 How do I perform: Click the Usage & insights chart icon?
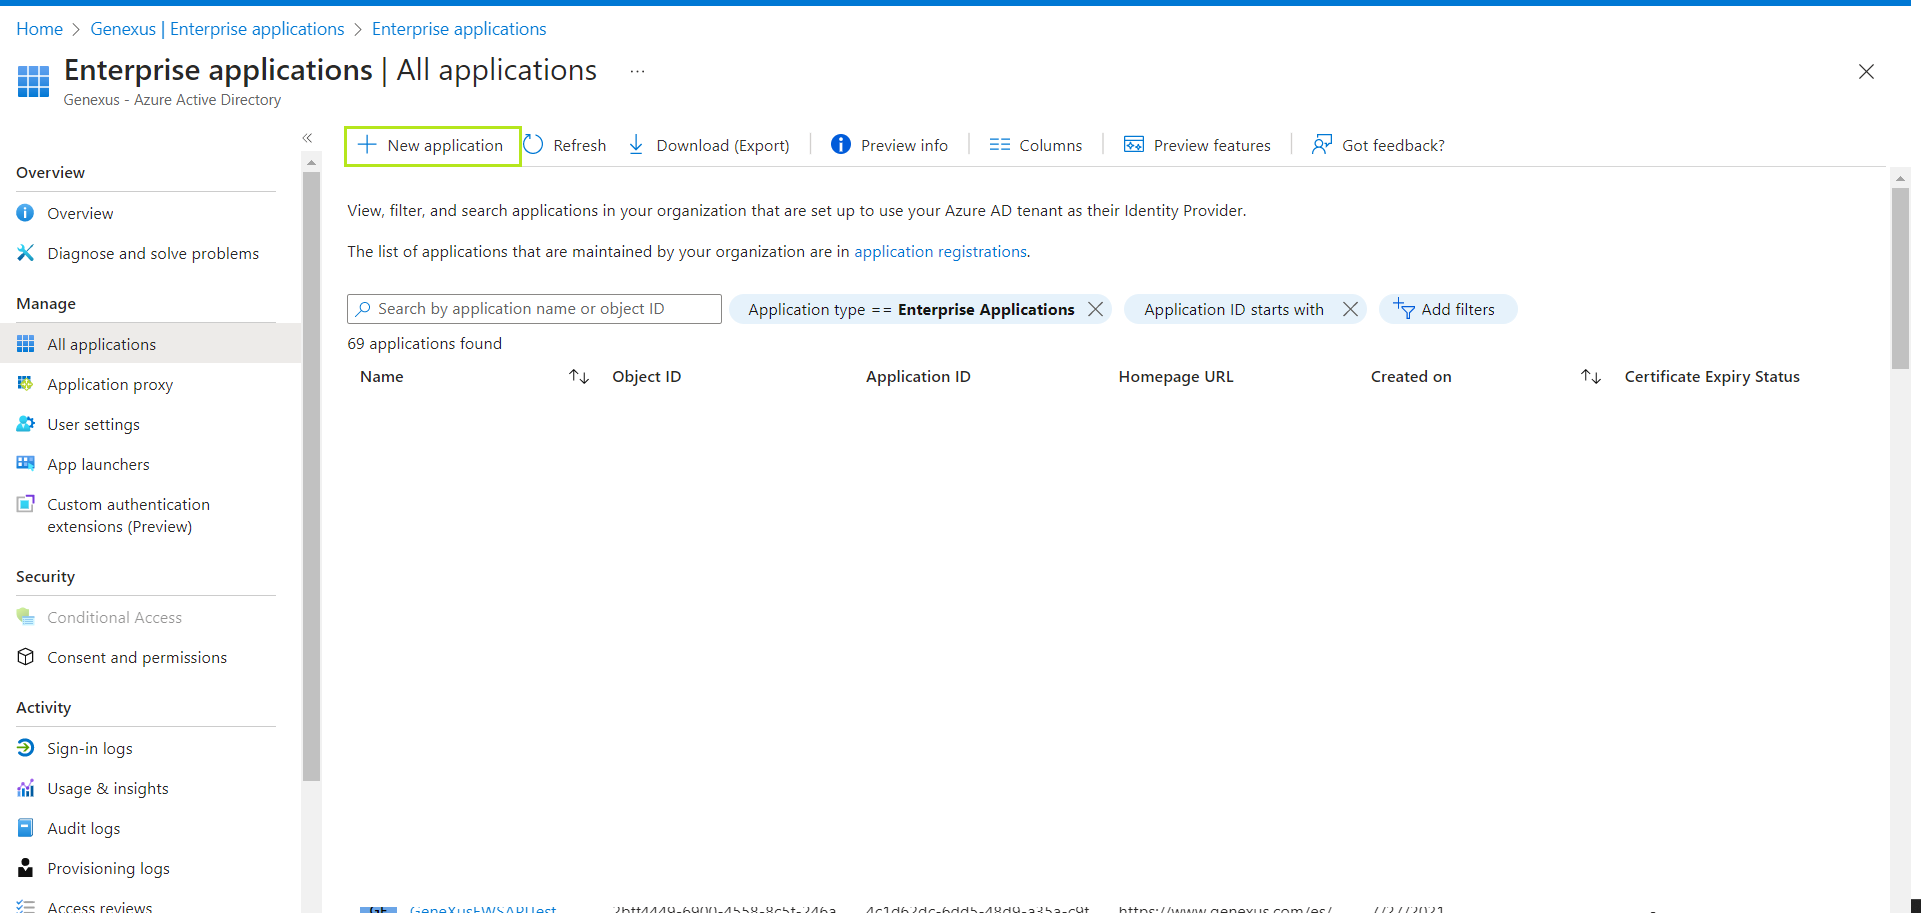[x=26, y=788]
